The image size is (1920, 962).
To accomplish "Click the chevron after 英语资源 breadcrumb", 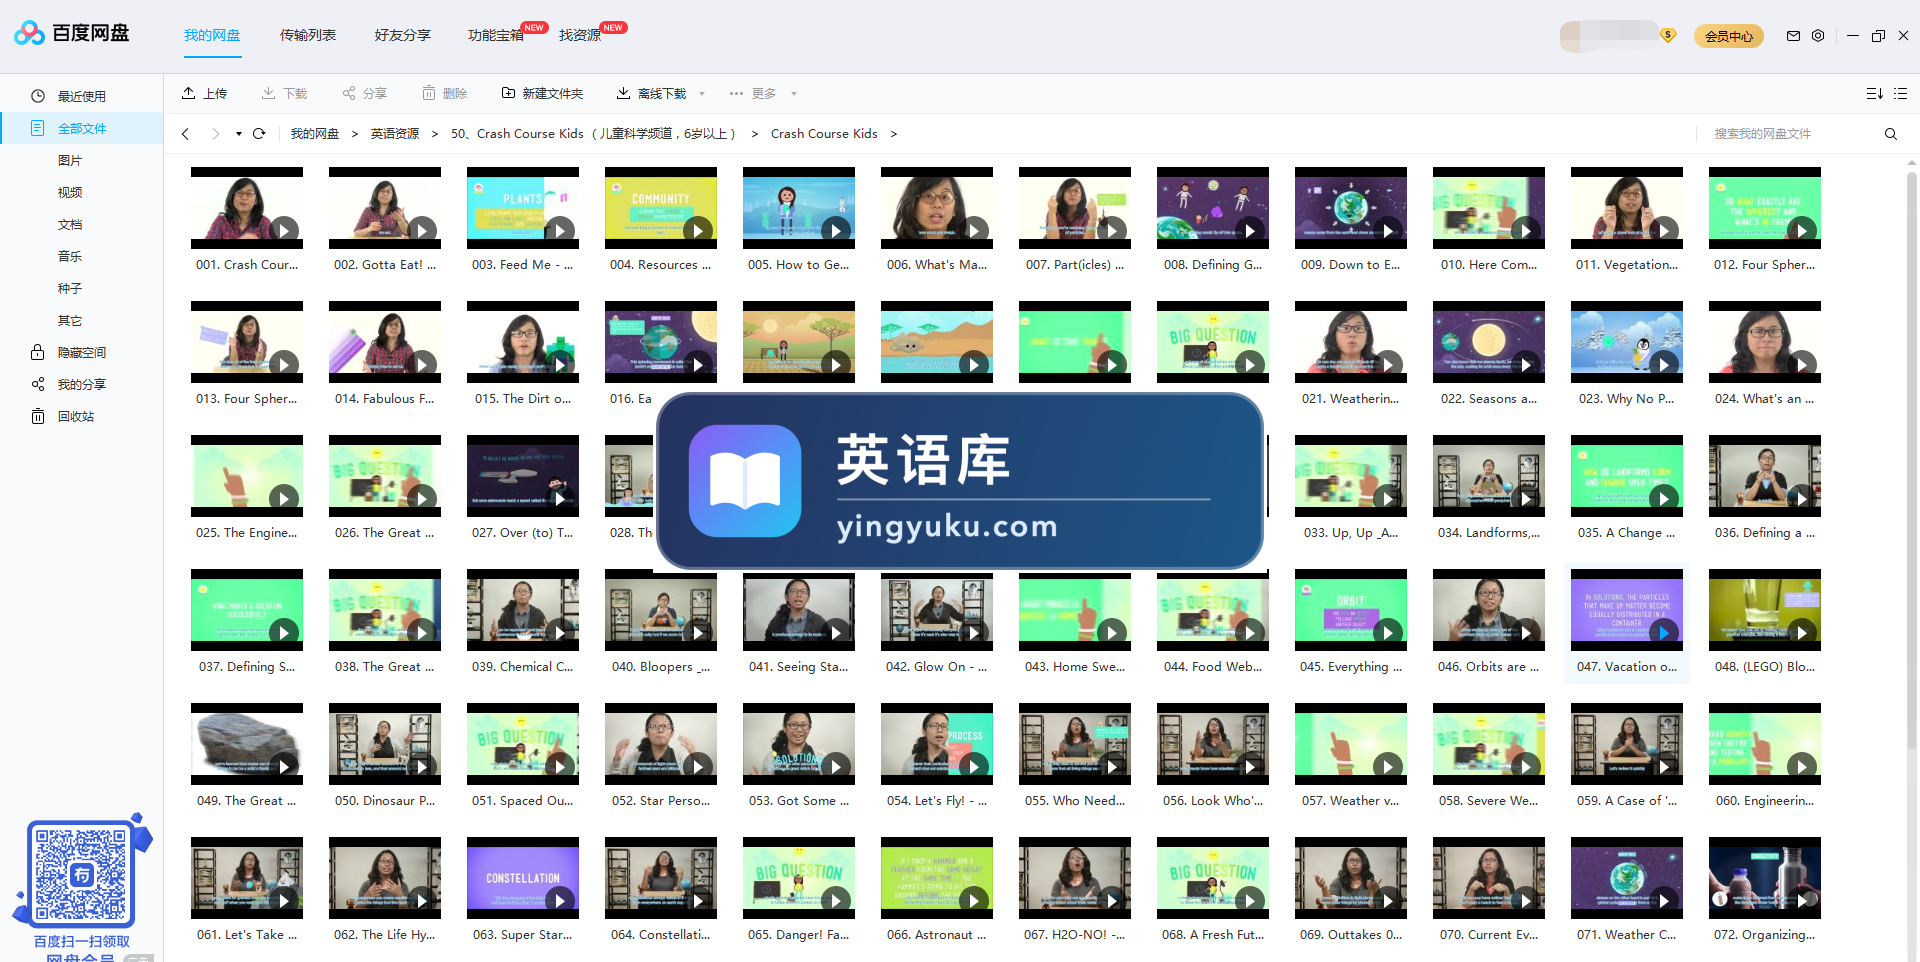I will (x=435, y=134).
